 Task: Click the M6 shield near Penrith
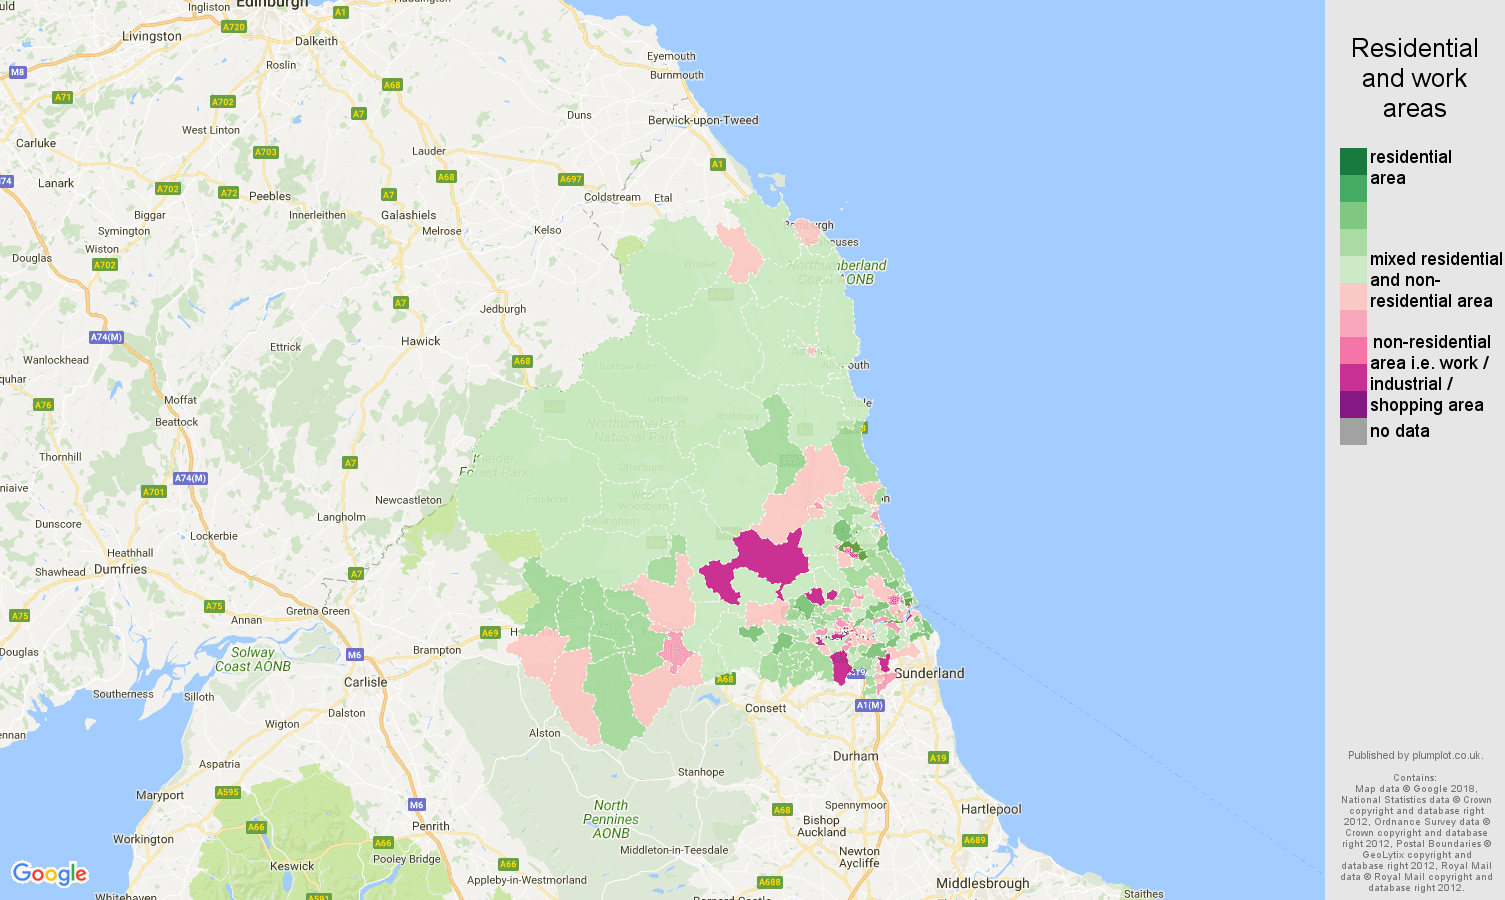(417, 804)
